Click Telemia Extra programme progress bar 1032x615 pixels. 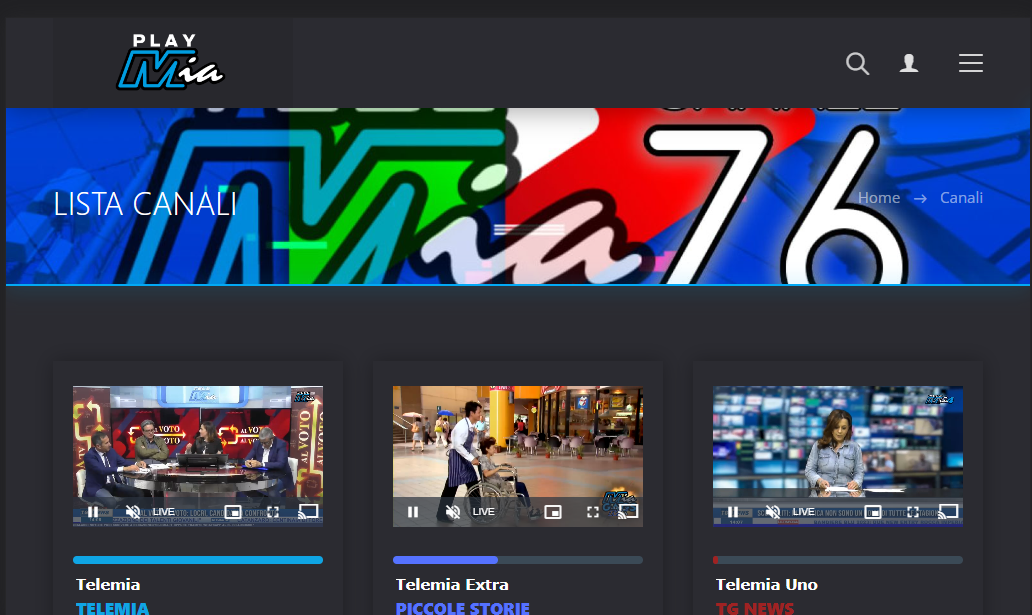pos(517,560)
